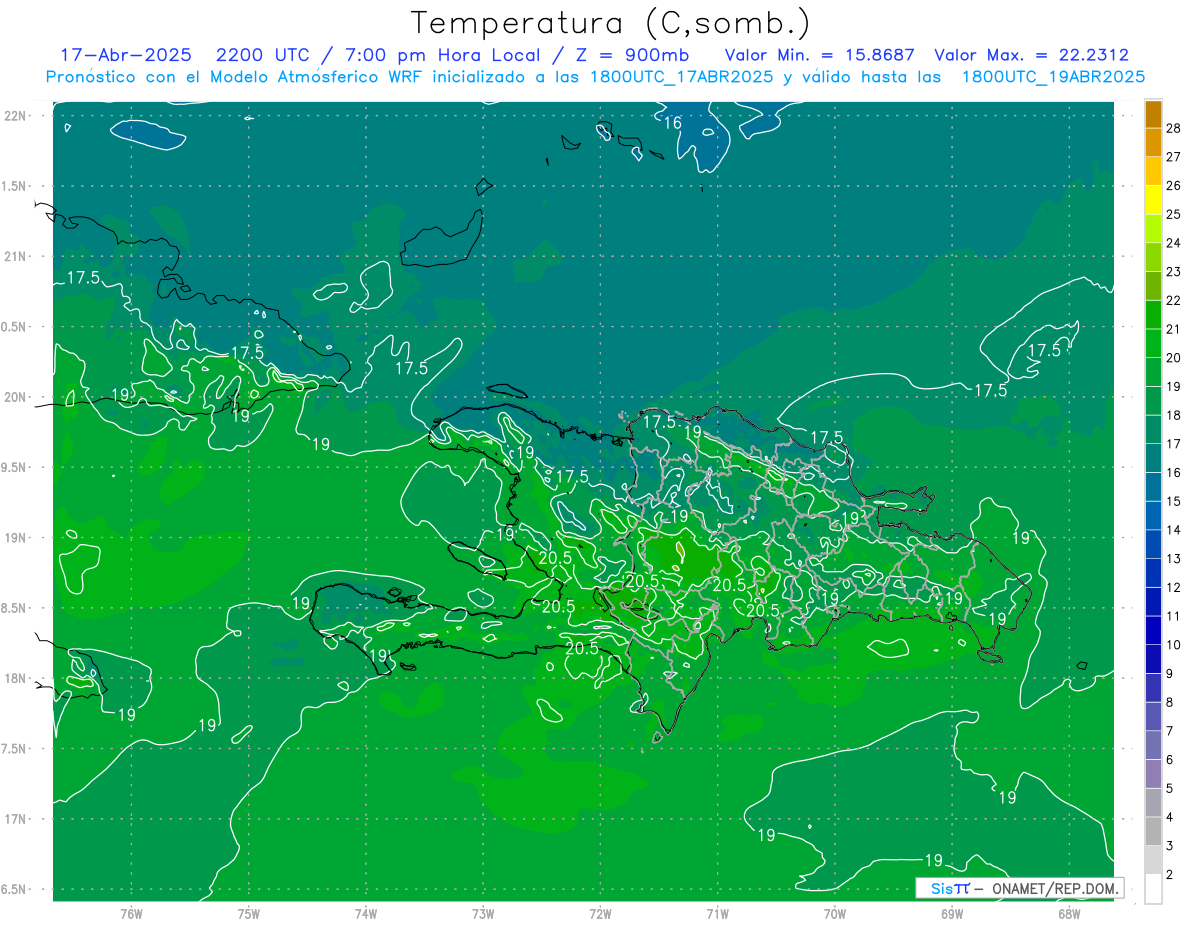Image resolution: width=1200 pixels, height=927 pixels.
Task: Select the "73W" longitude label
Action: click(x=483, y=914)
